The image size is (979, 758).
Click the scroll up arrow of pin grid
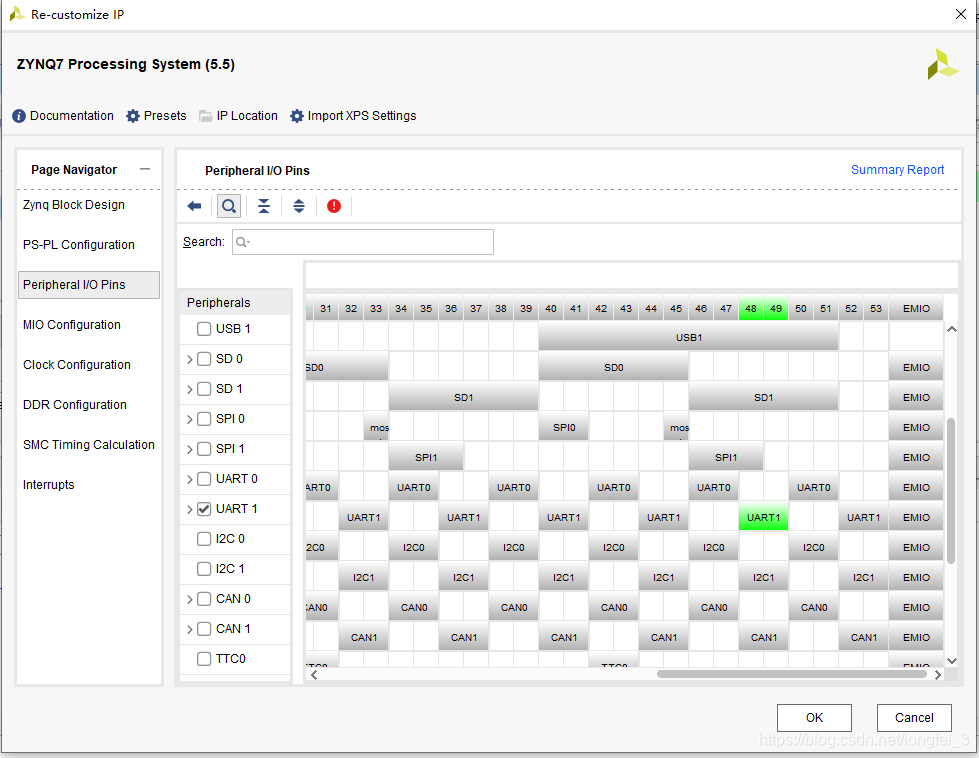(x=952, y=329)
